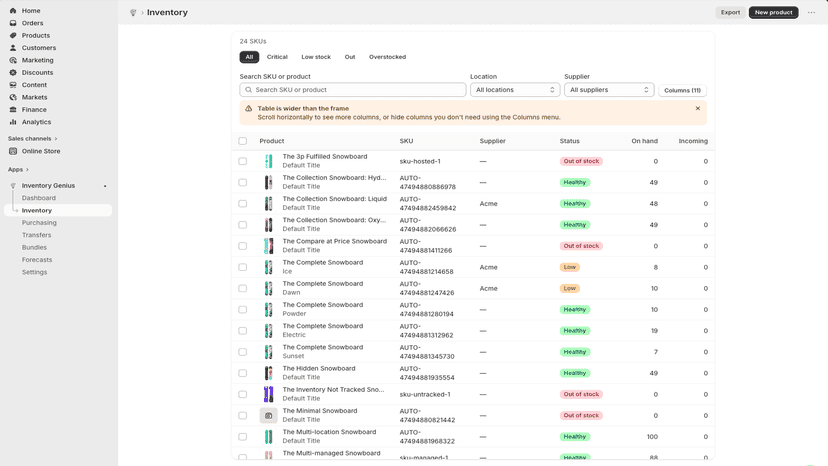Open the Analytics bar chart icon
The height and width of the screenshot is (466, 828).
coord(13,122)
